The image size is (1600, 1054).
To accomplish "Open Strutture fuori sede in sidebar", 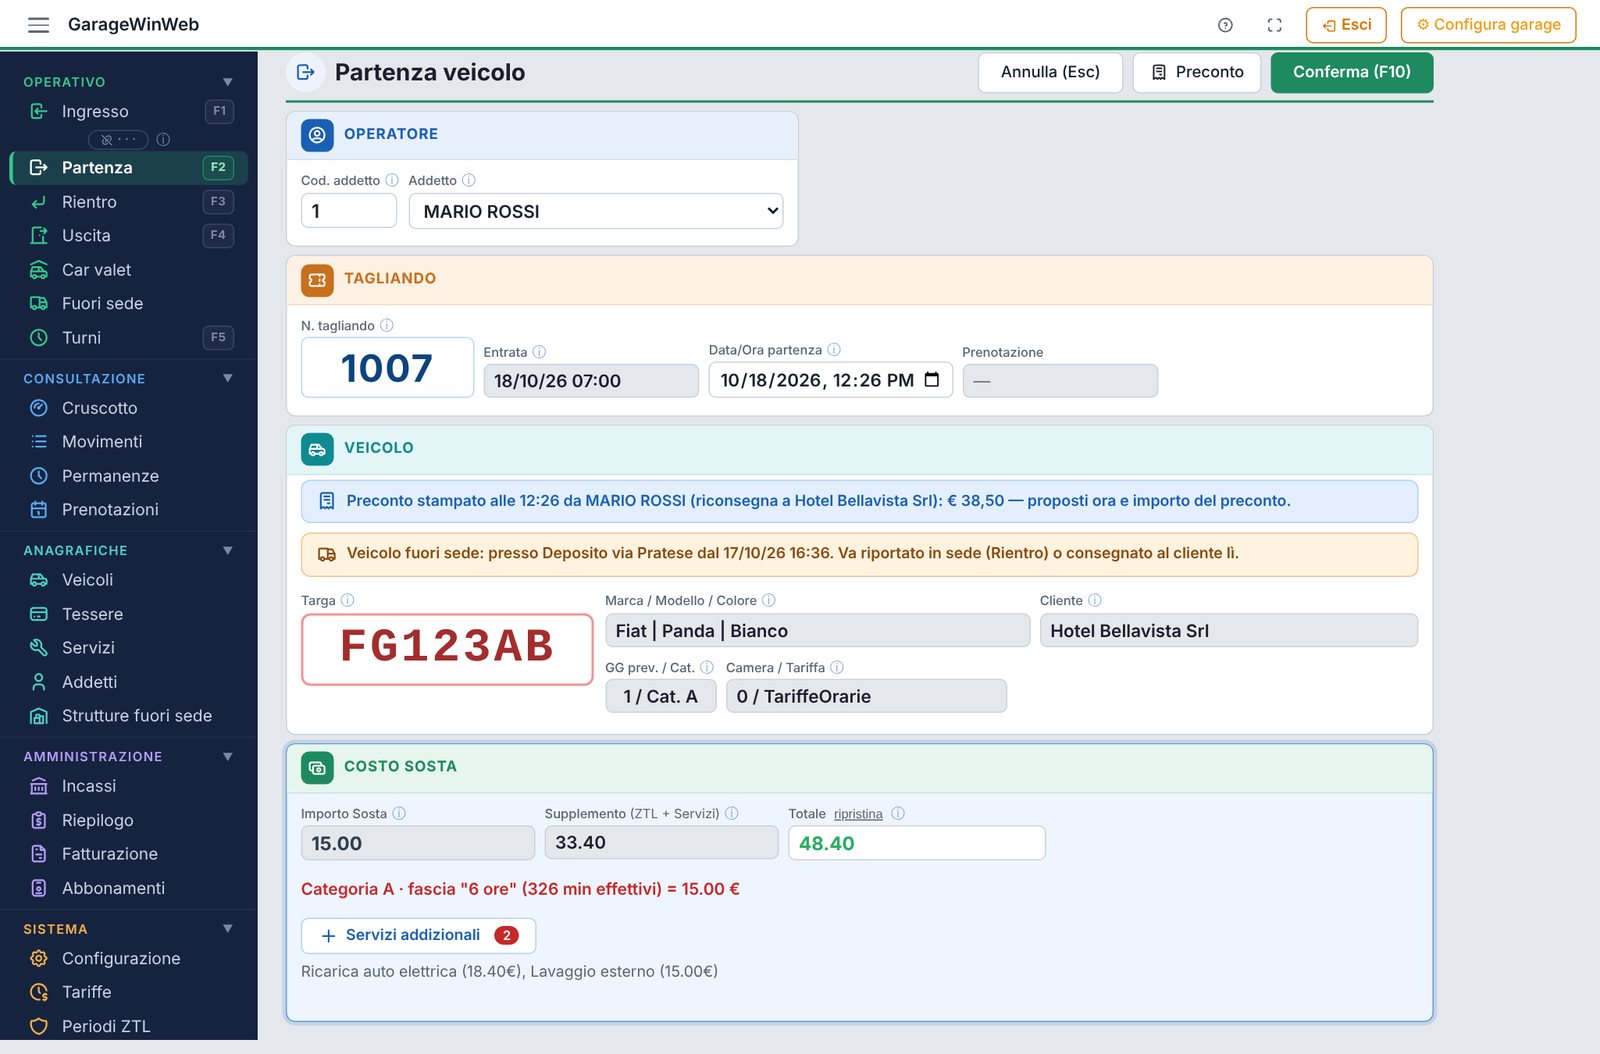I will (x=128, y=716).
